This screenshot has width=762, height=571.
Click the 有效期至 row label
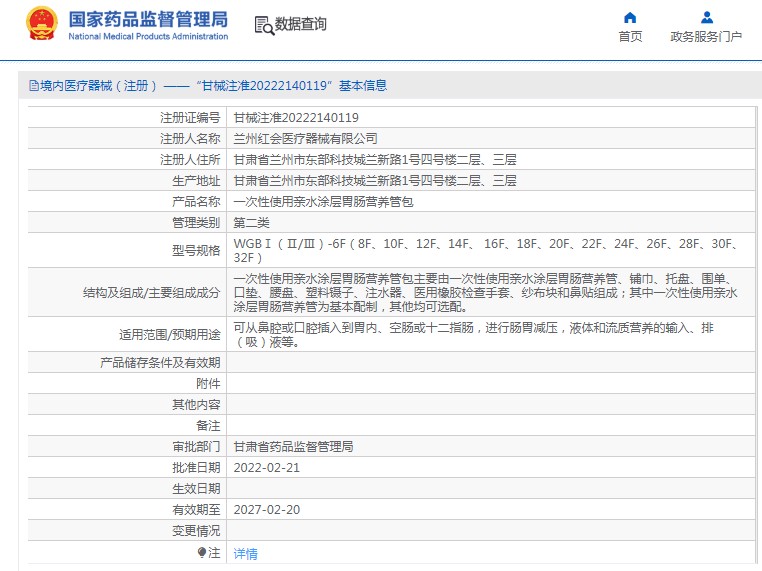(196, 510)
